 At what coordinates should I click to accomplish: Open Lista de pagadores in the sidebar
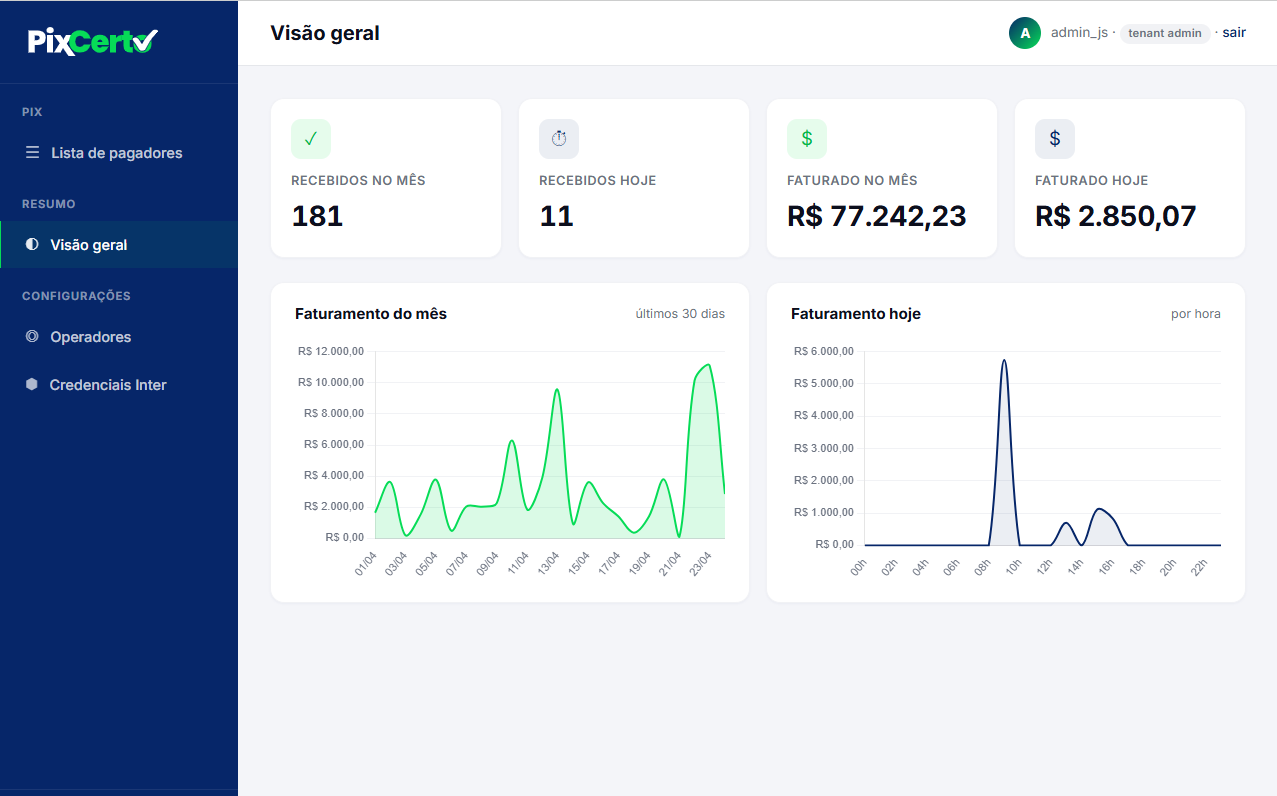(119, 153)
